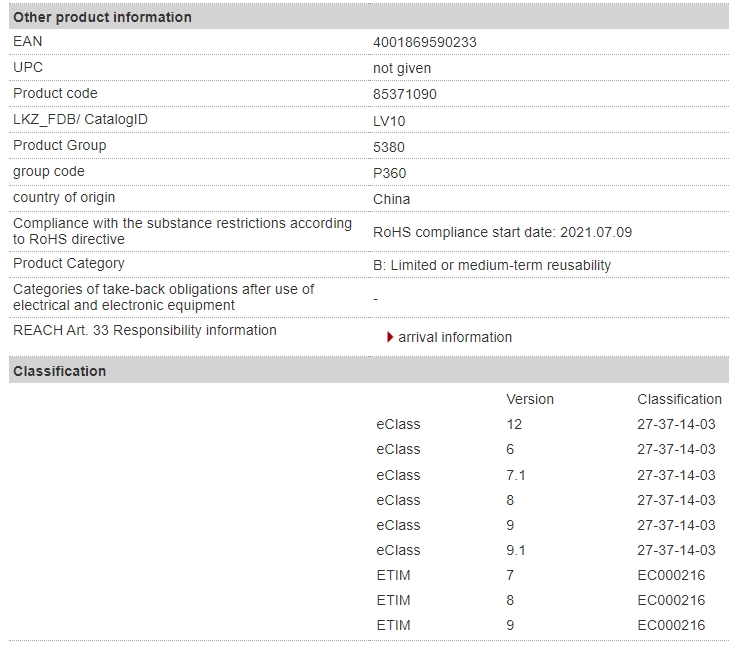Click country of origin value China
Viewport: 741px width, 648px height.
click(x=391, y=198)
